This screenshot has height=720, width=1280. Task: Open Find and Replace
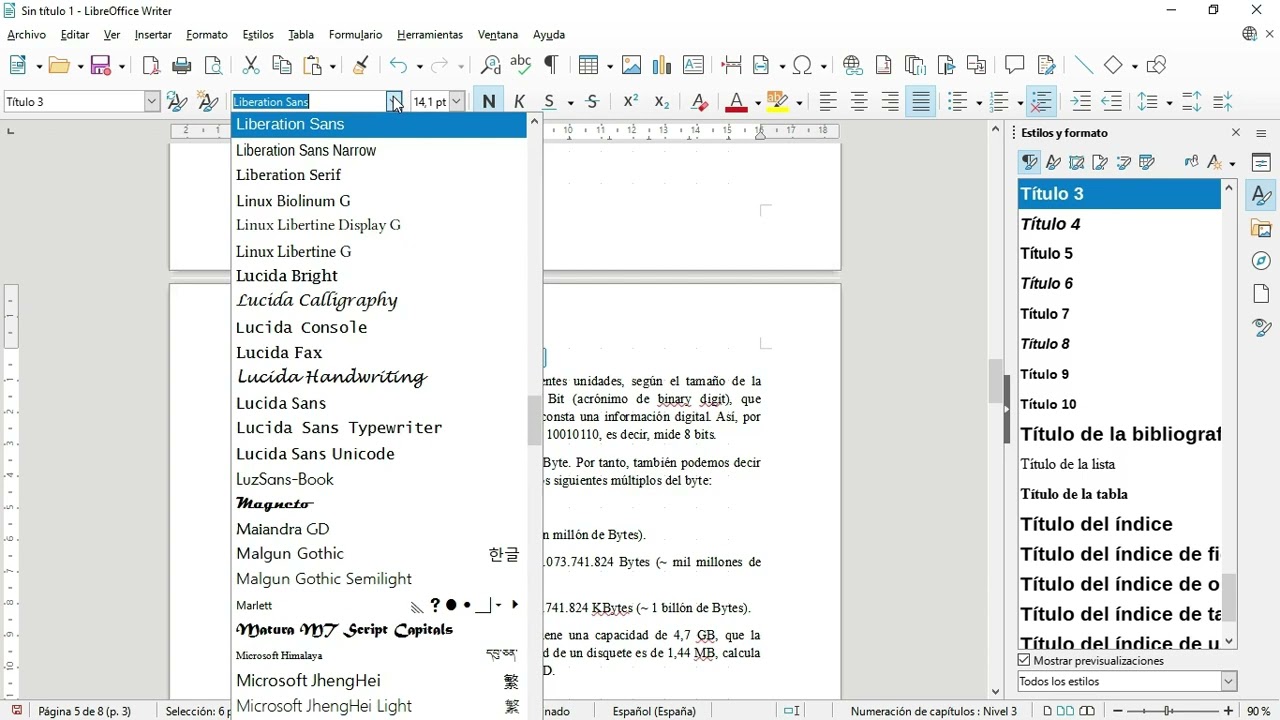pyautogui.click(x=490, y=66)
